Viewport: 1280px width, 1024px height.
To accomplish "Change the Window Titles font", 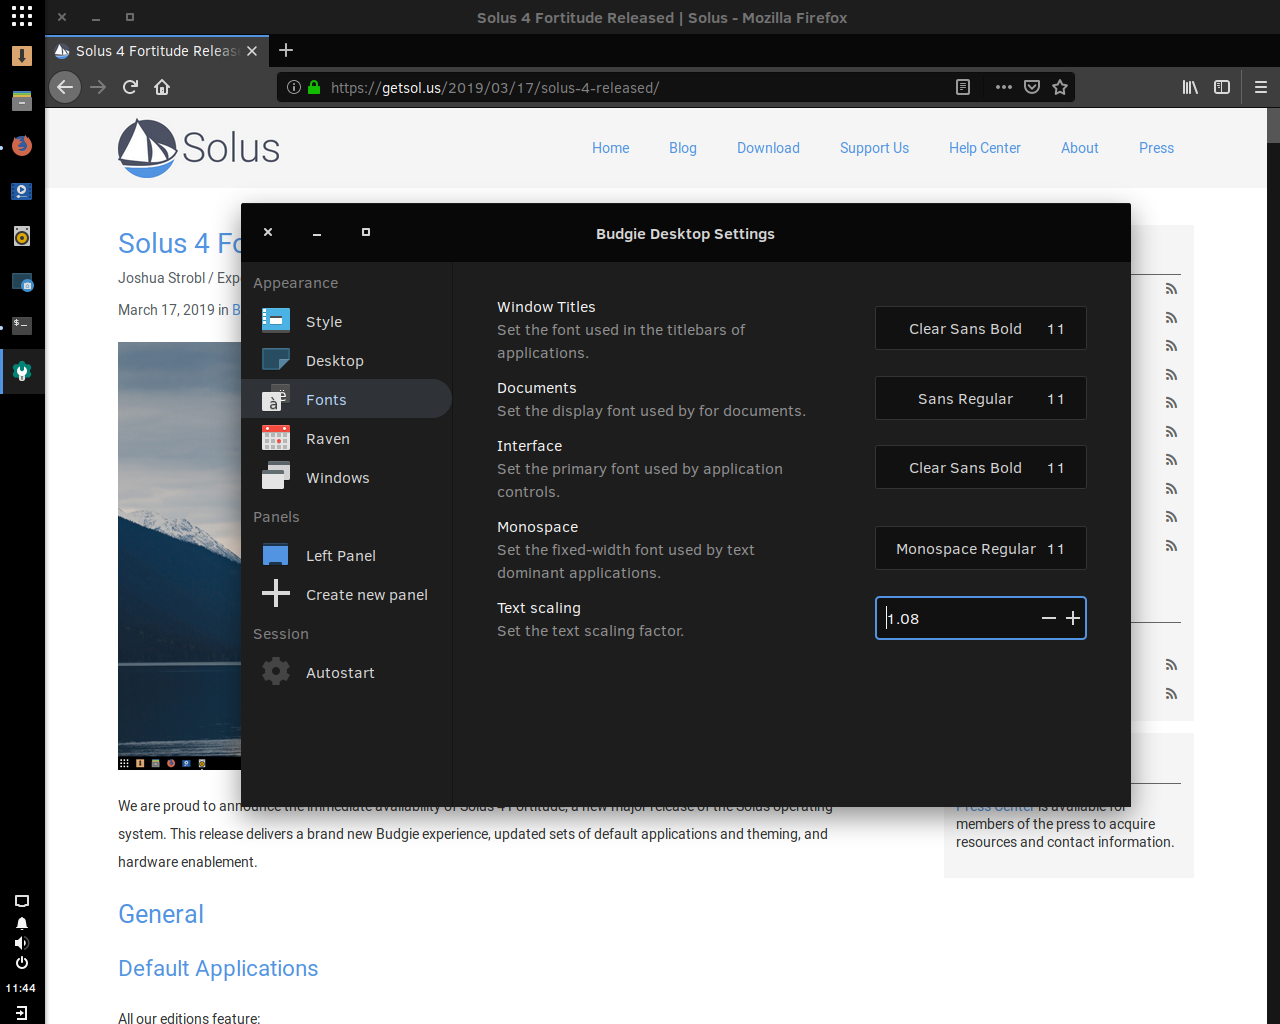I will (x=980, y=327).
